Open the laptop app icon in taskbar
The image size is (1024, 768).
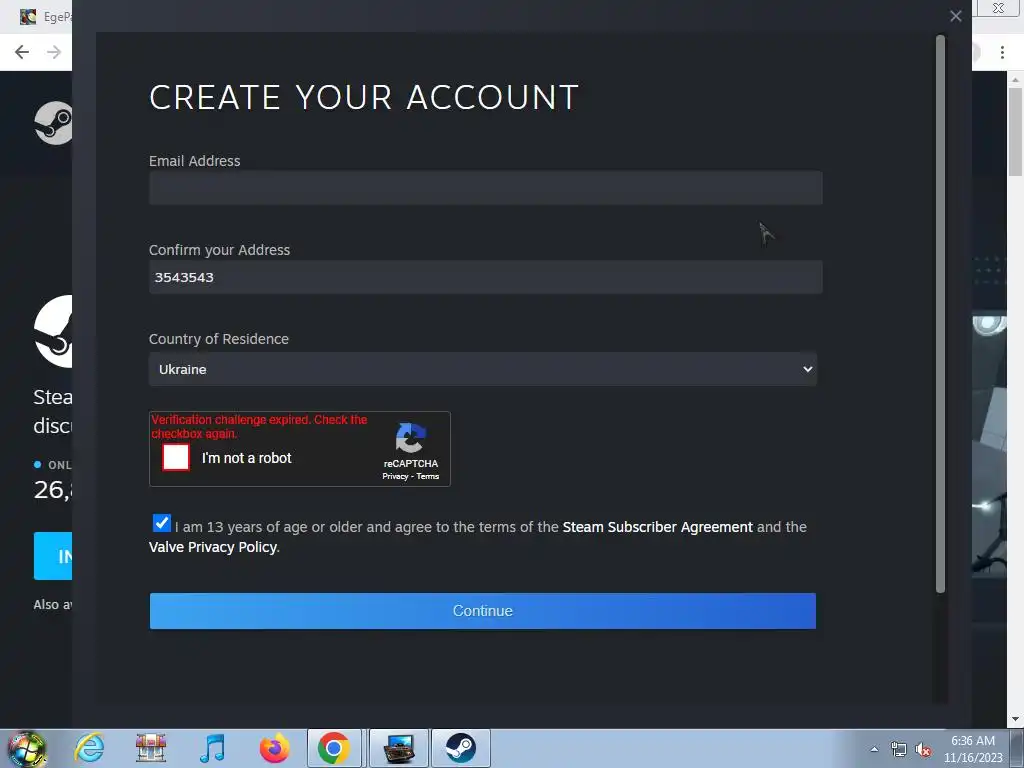399,748
